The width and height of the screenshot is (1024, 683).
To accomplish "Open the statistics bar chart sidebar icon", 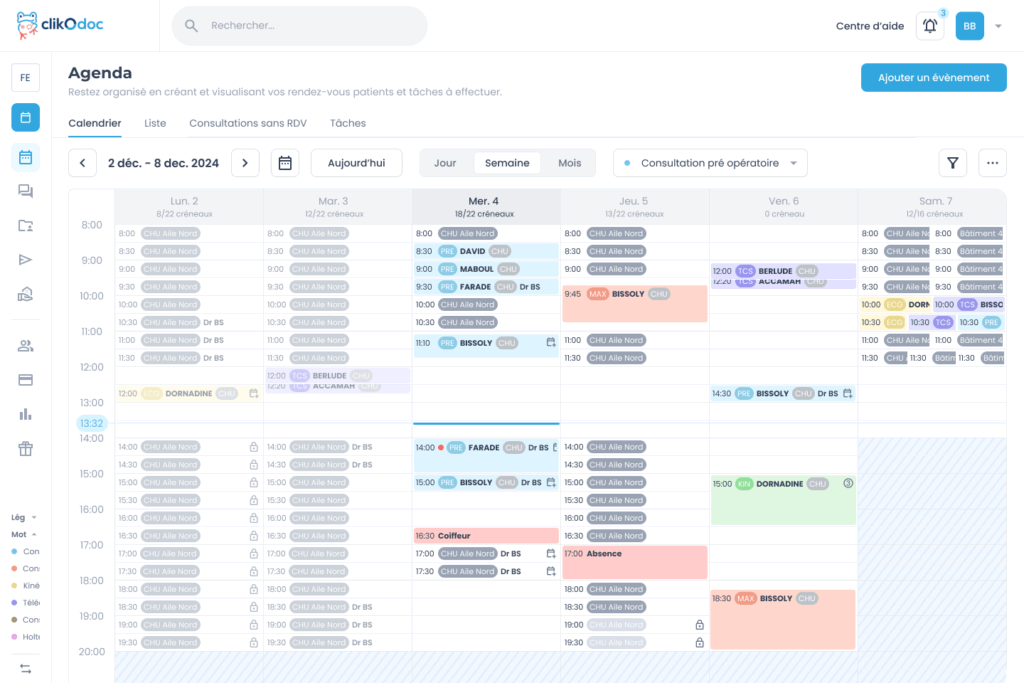I will [x=25, y=415].
